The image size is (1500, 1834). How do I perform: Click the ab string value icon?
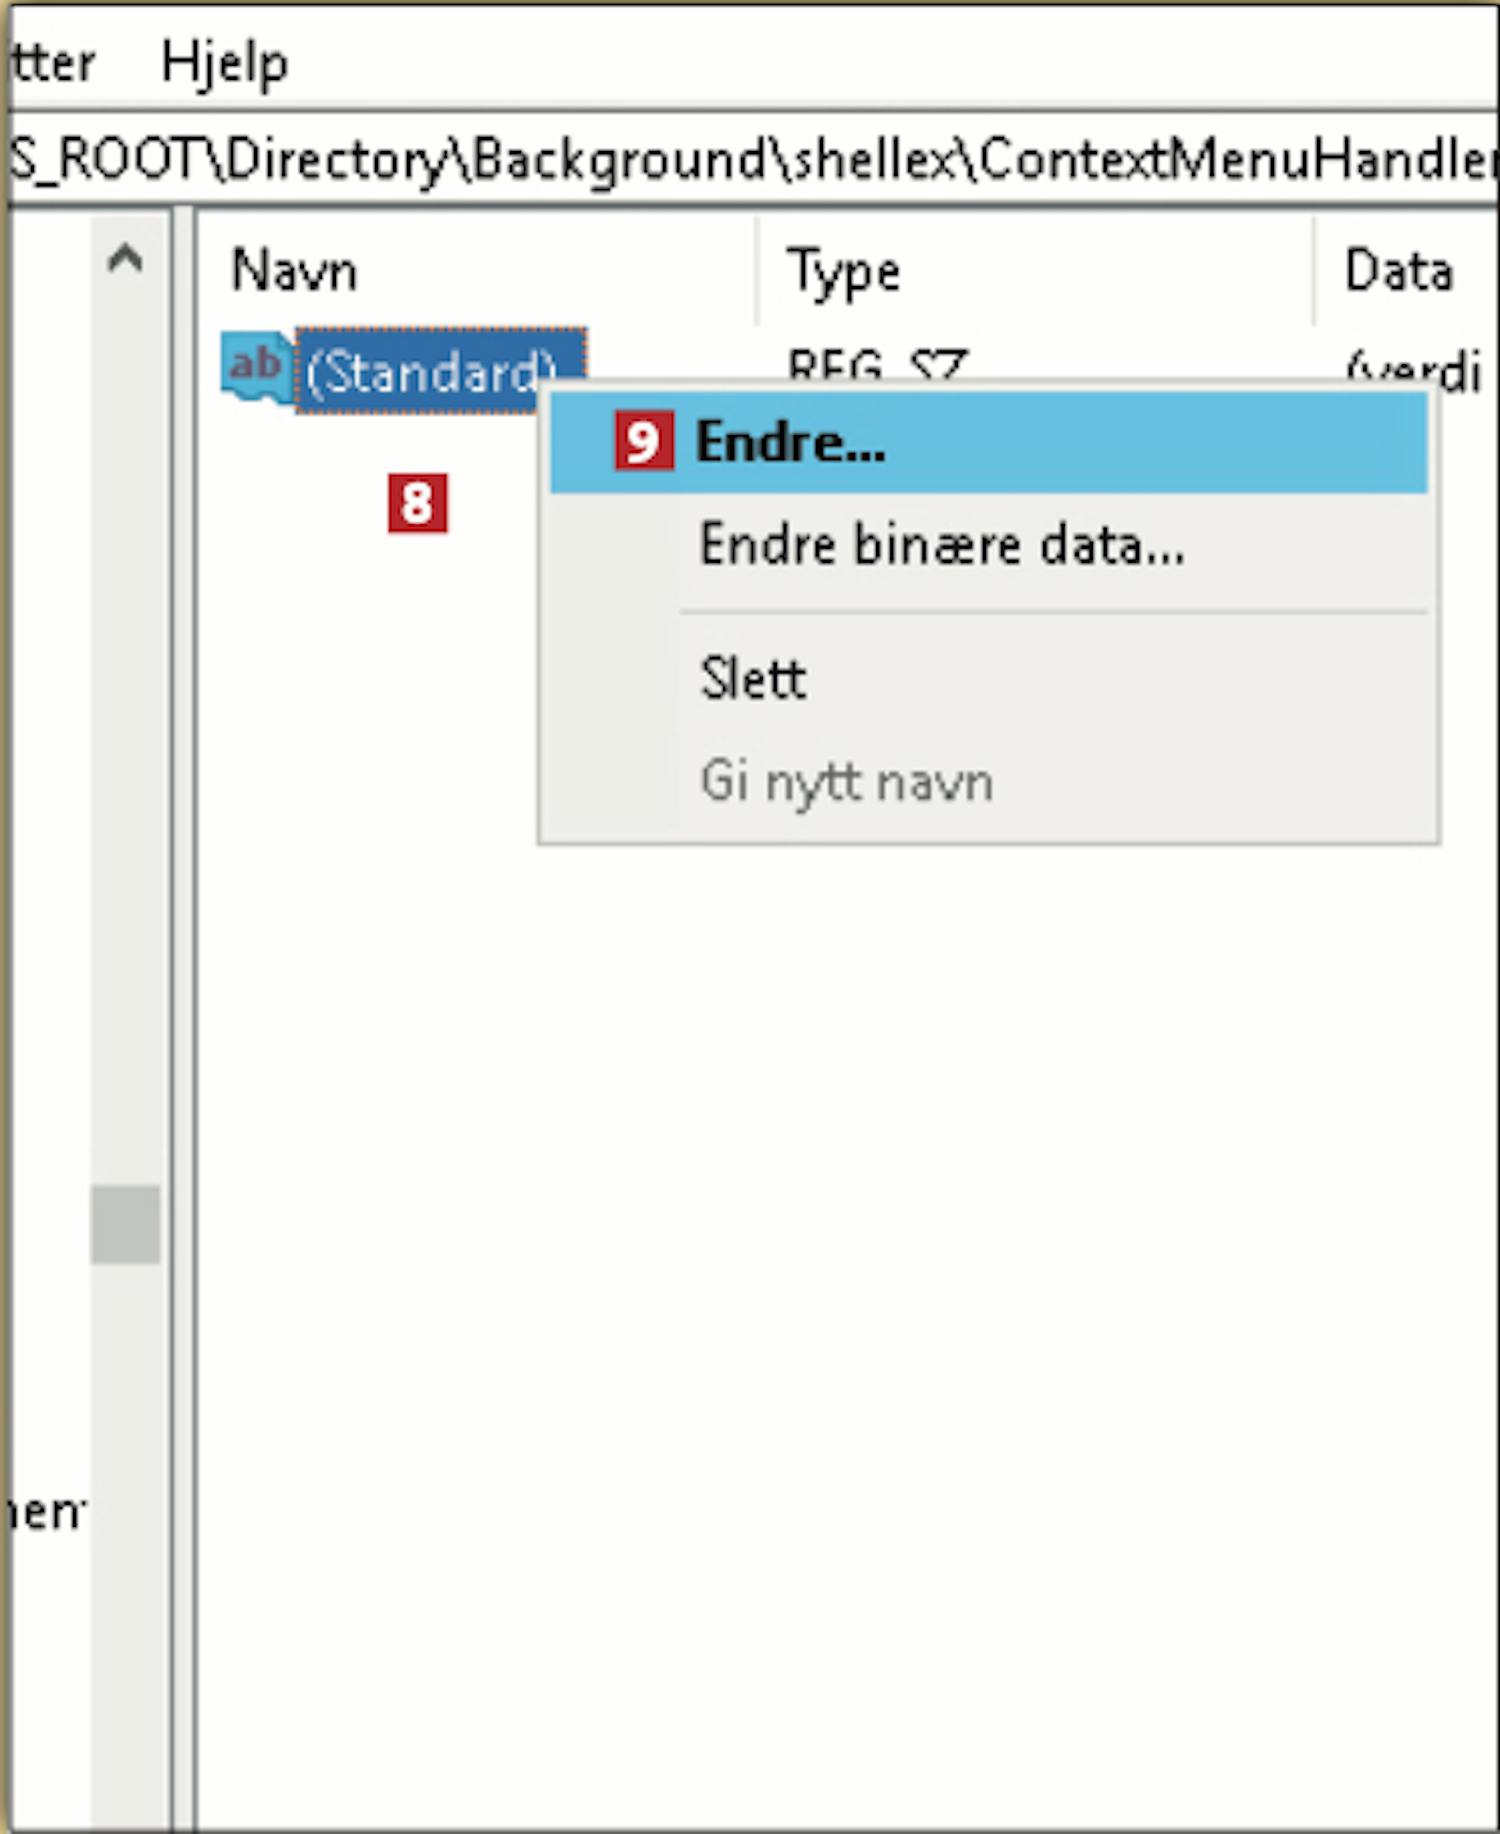[x=255, y=368]
